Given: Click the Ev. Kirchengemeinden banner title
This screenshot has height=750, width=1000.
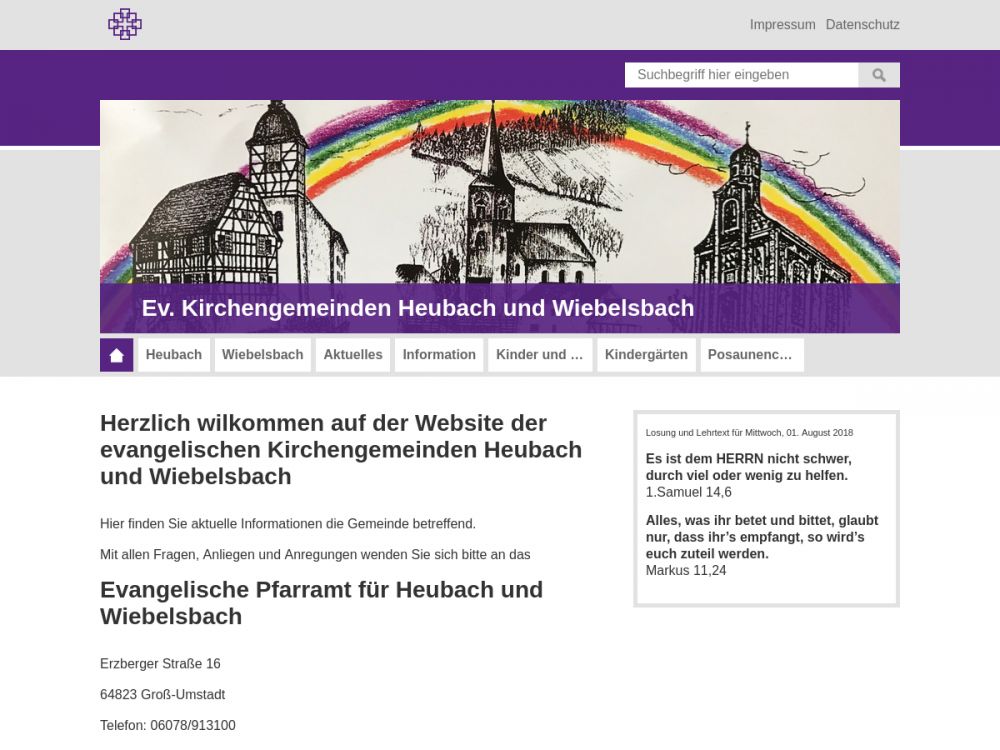Looking at the screenshot, I should pyautogui.click(x=417, y=308).
